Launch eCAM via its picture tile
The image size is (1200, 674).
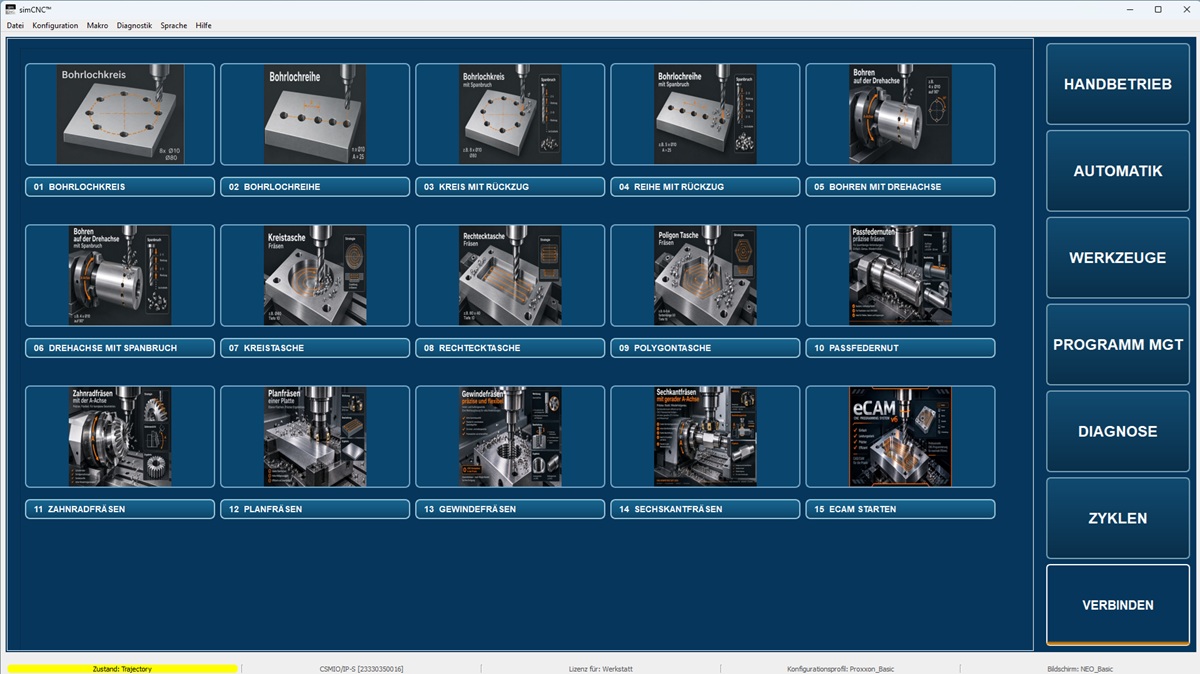point(900,436)
